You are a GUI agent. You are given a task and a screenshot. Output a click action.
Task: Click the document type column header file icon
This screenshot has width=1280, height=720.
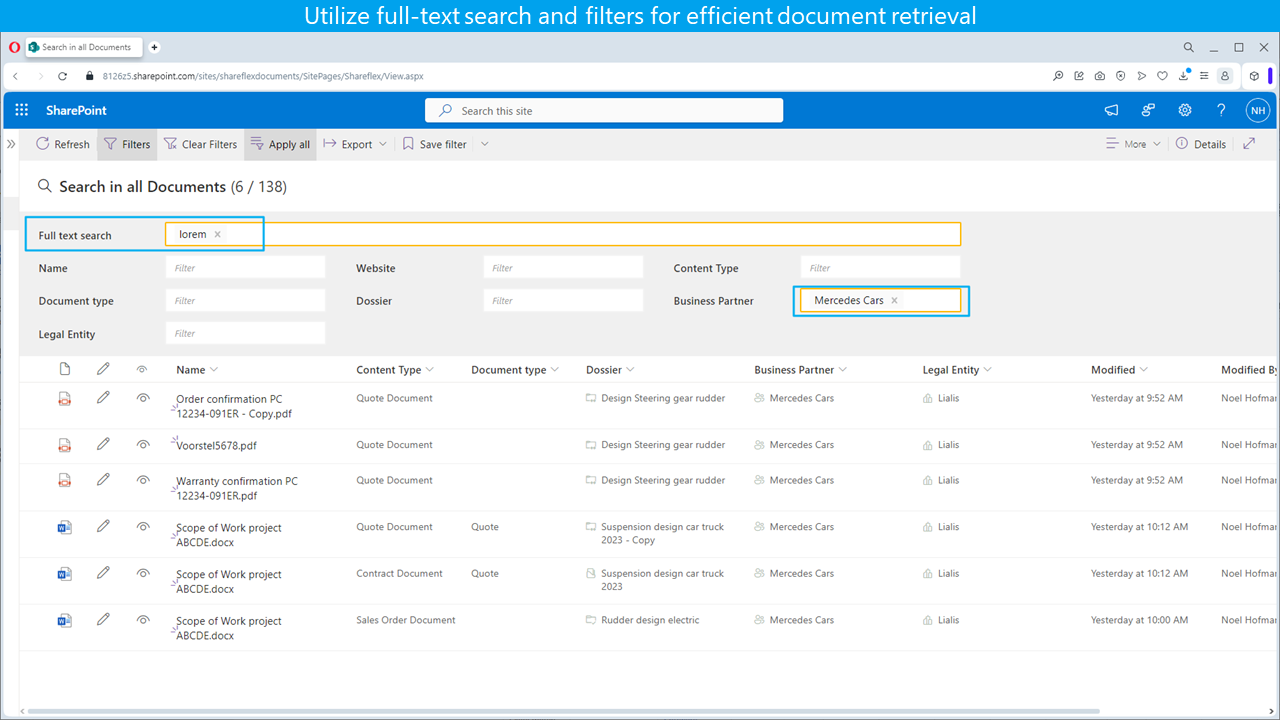[x=65, y=369]
